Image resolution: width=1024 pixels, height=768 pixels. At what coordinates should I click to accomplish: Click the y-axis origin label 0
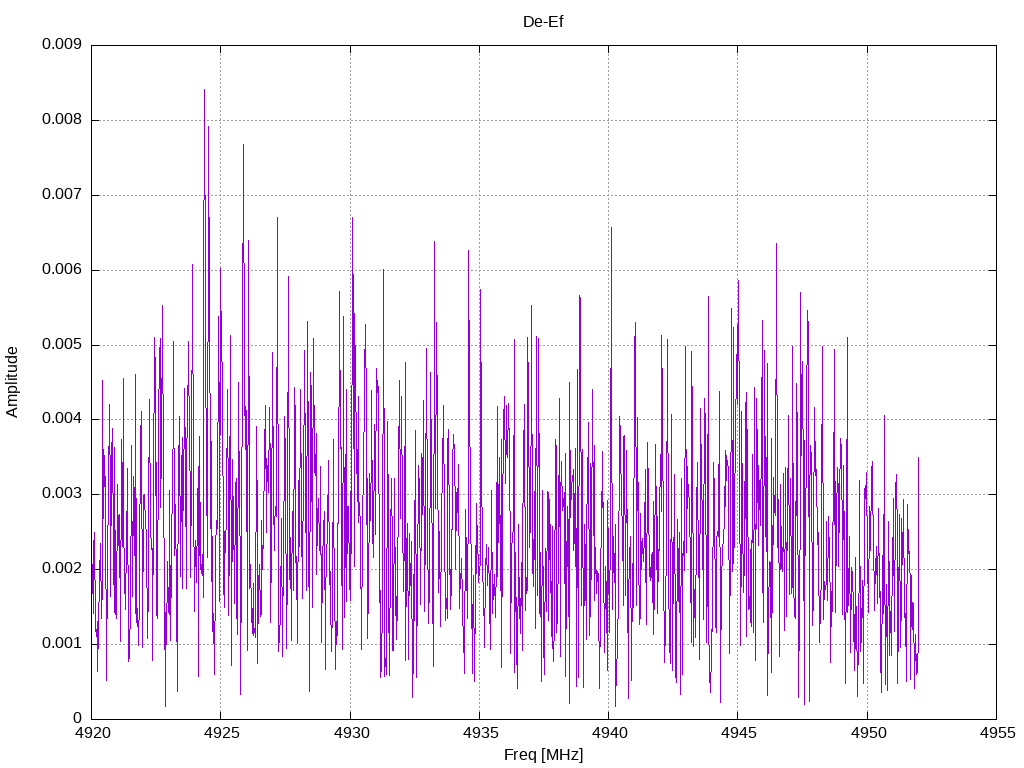pos(77,718)
